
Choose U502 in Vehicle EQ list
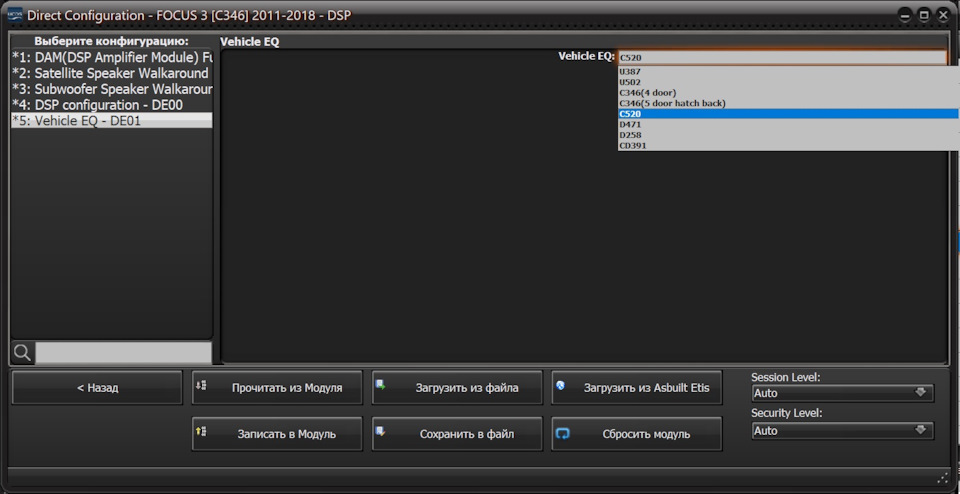tap(788, 82)
